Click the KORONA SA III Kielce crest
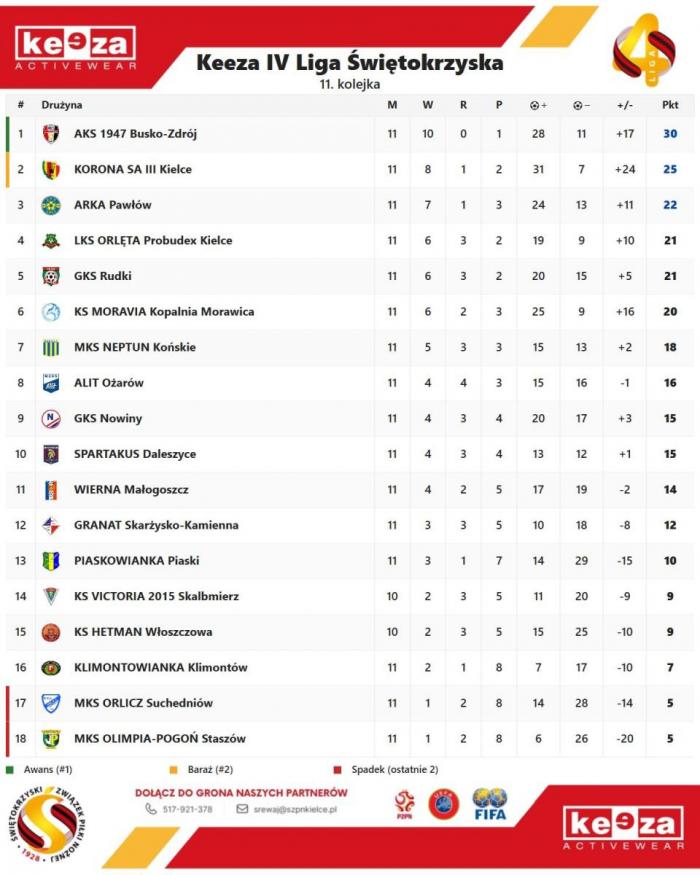Screen dimensions: 700x875 click(51, 170)
